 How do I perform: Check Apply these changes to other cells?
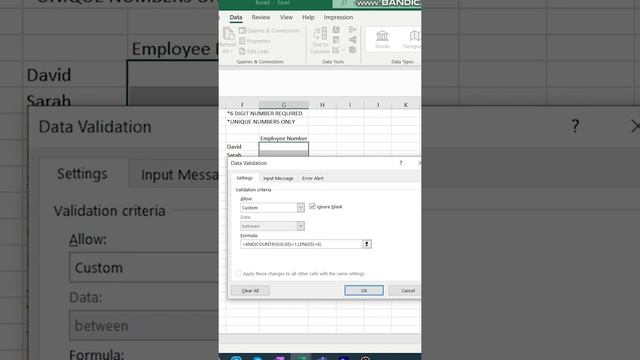coord(238,273)
